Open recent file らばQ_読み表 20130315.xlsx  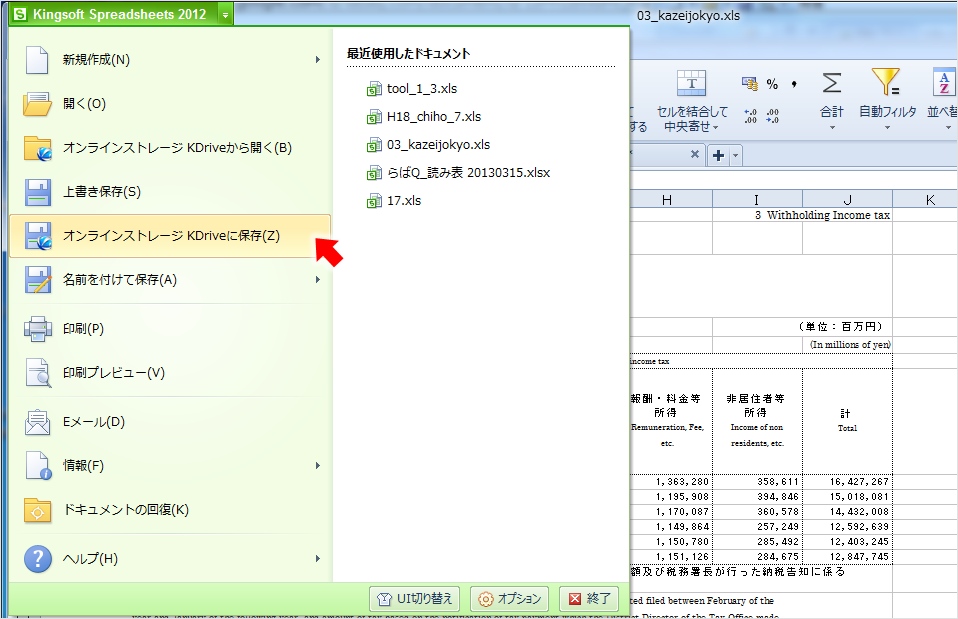pos(458,173)
